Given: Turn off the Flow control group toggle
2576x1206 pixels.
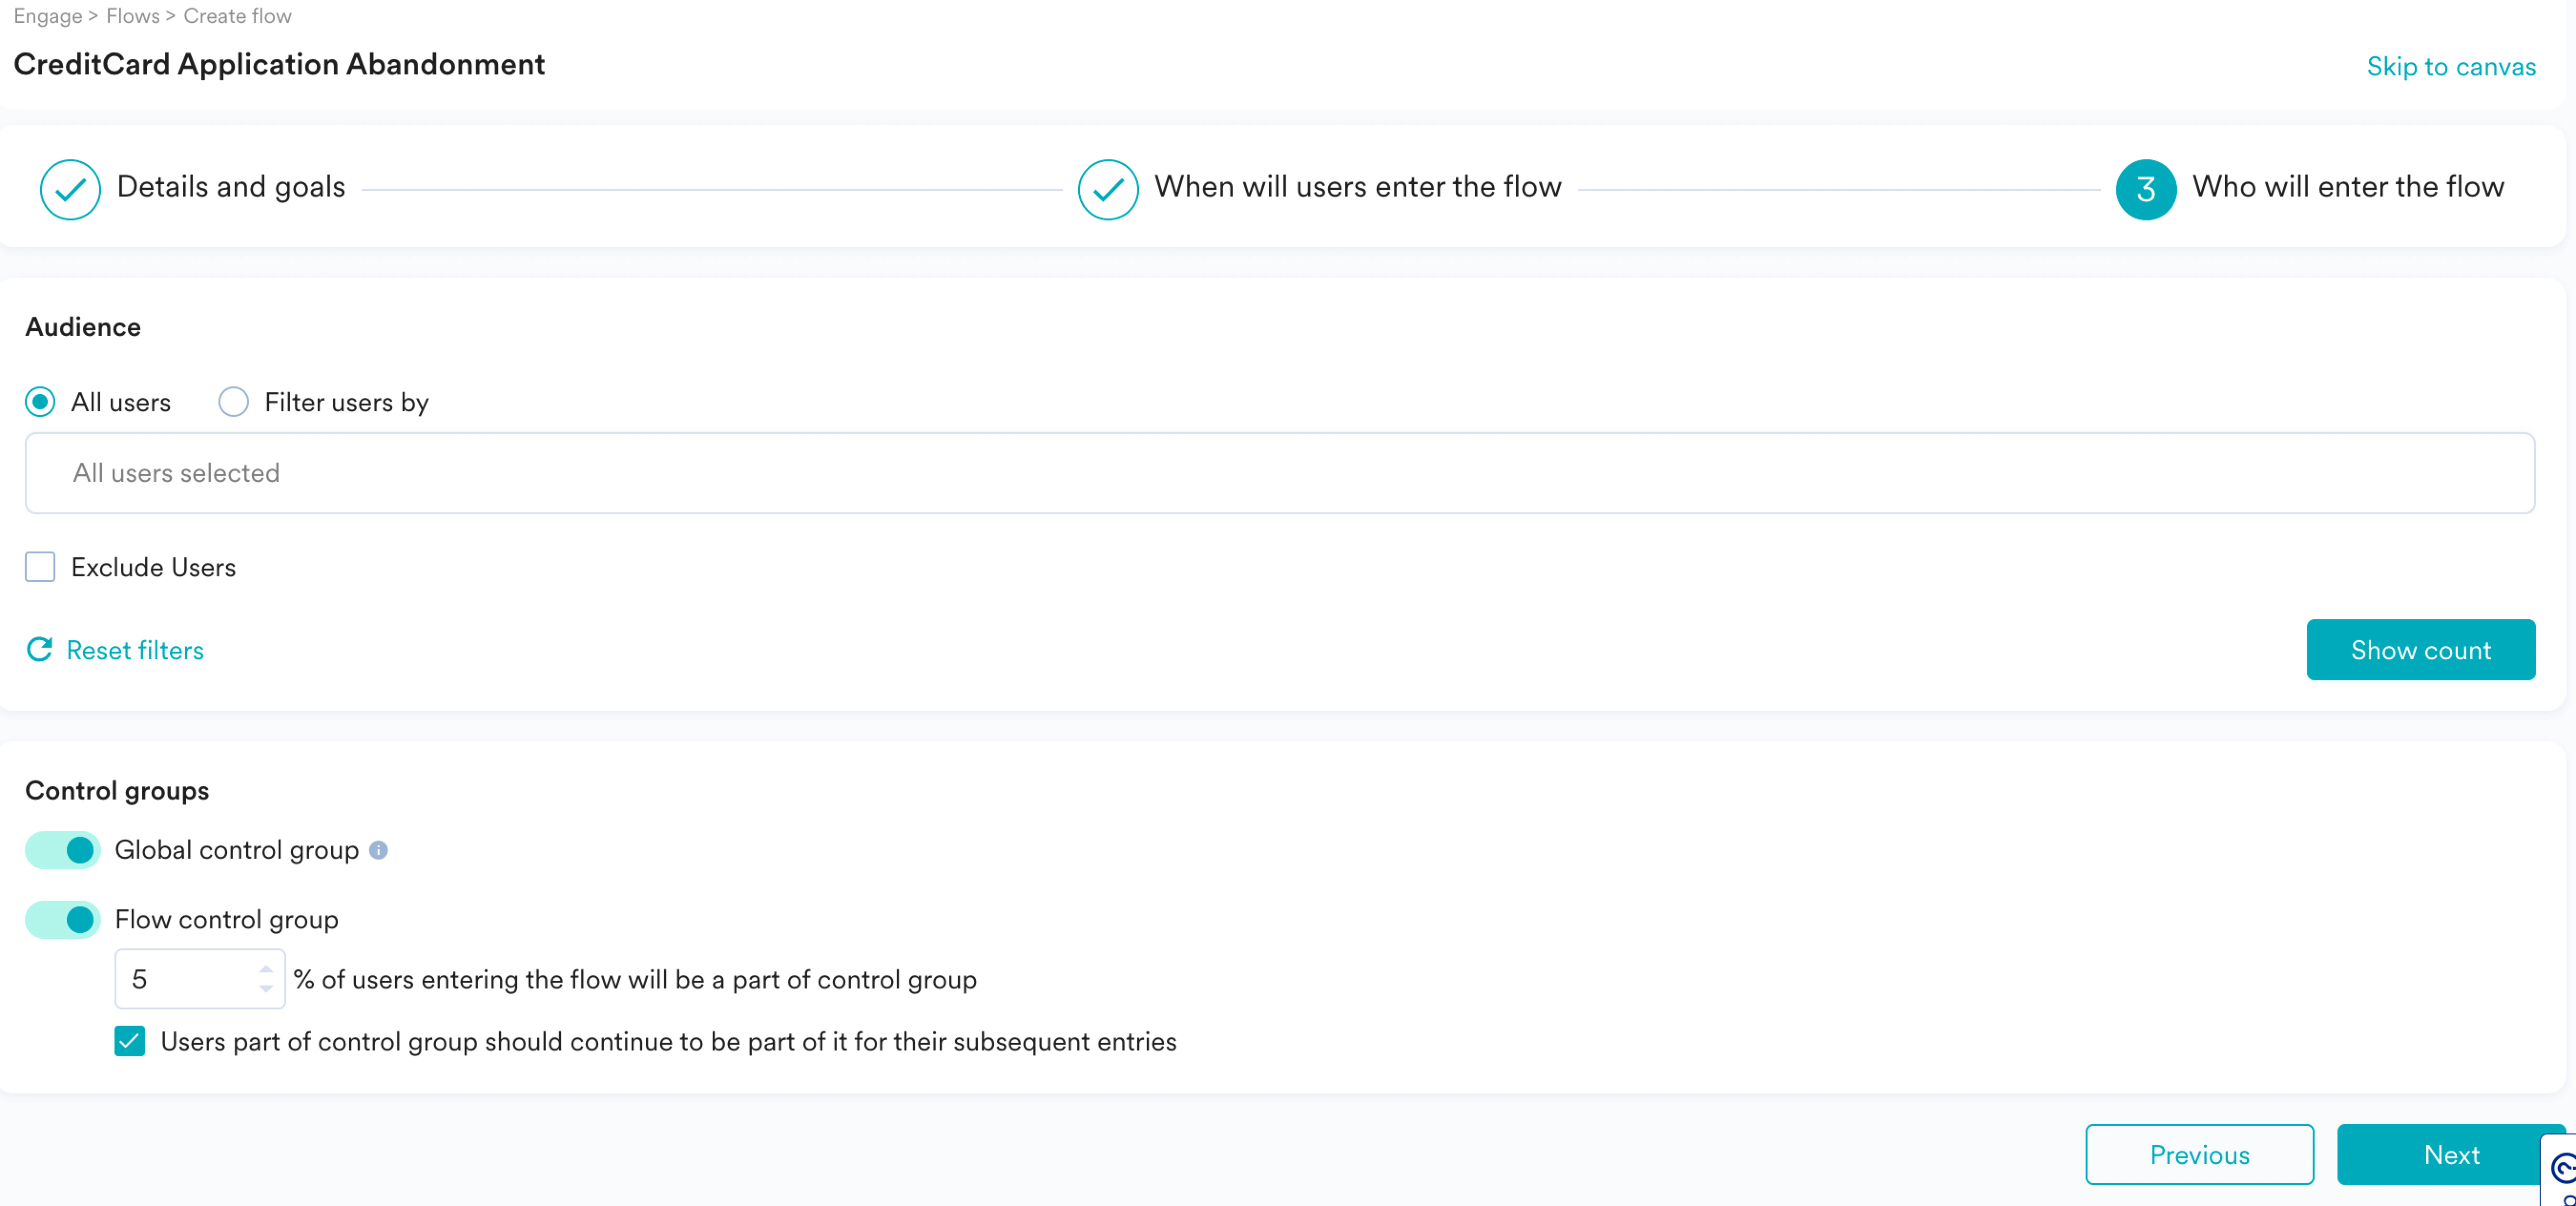Looking at the screenshot, I should tap(62, 919).
